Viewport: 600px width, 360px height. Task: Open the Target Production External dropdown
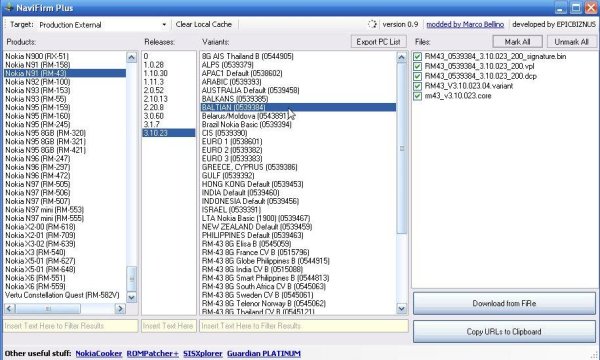pos(164,25)
